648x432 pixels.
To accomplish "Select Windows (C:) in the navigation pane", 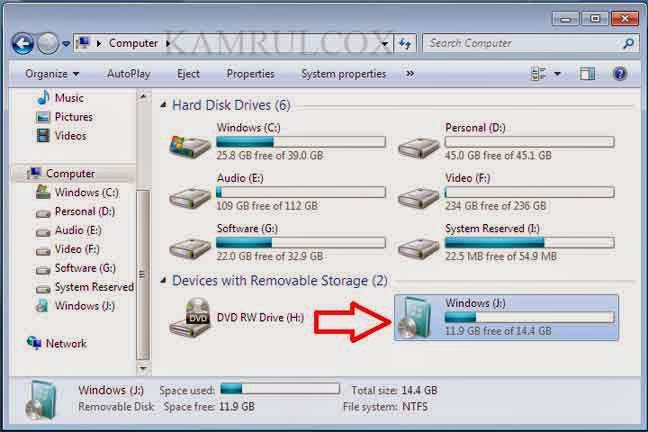I will click(x=87, y=193).
